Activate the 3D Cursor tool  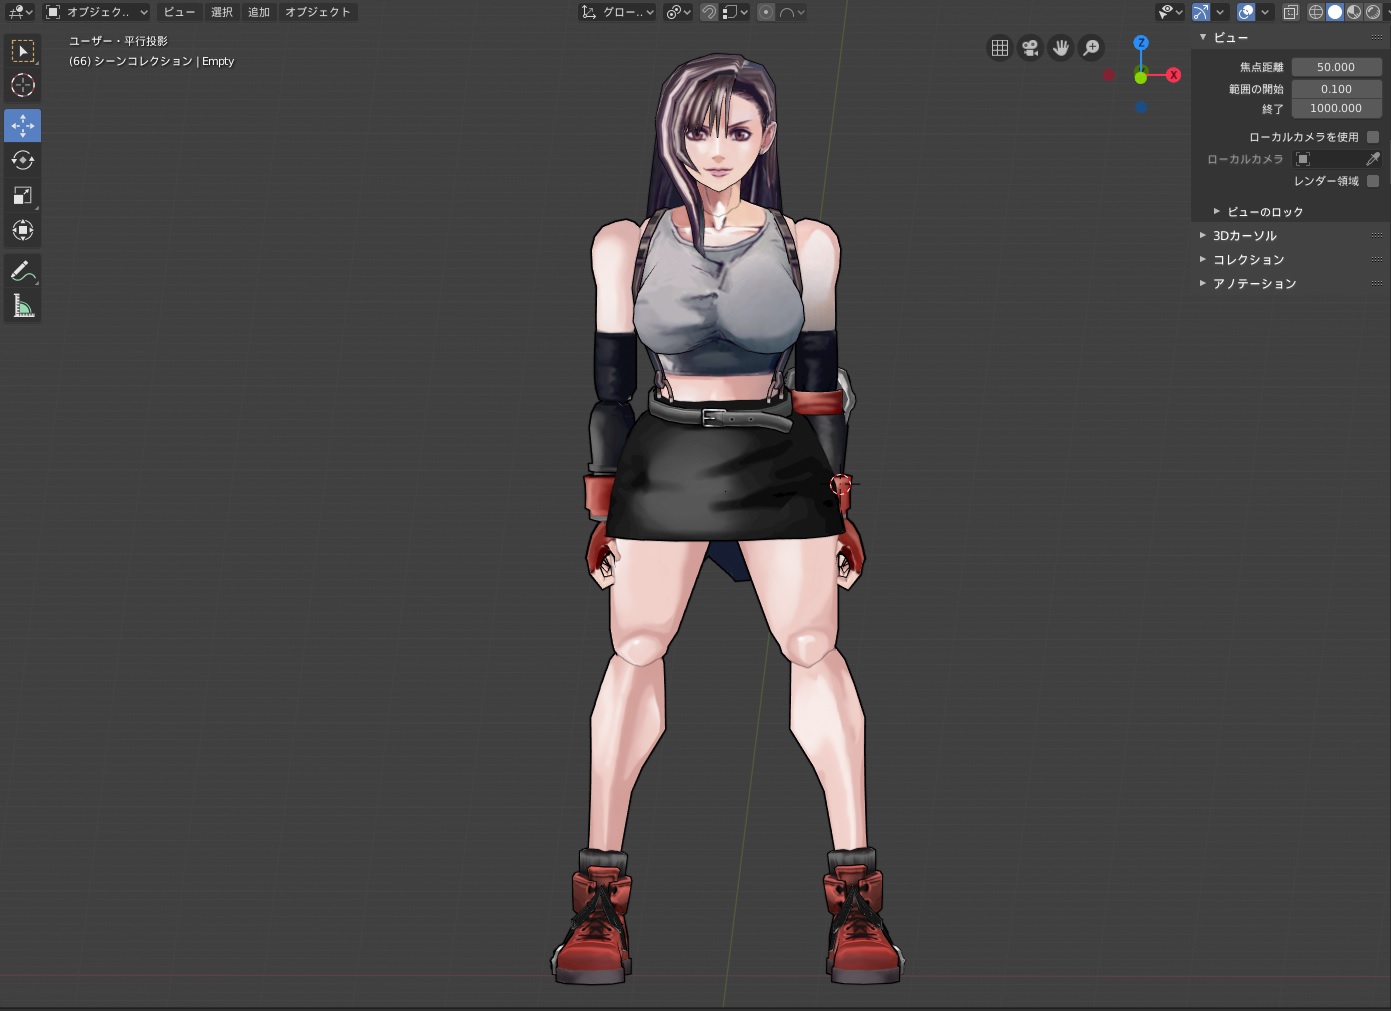23,86
